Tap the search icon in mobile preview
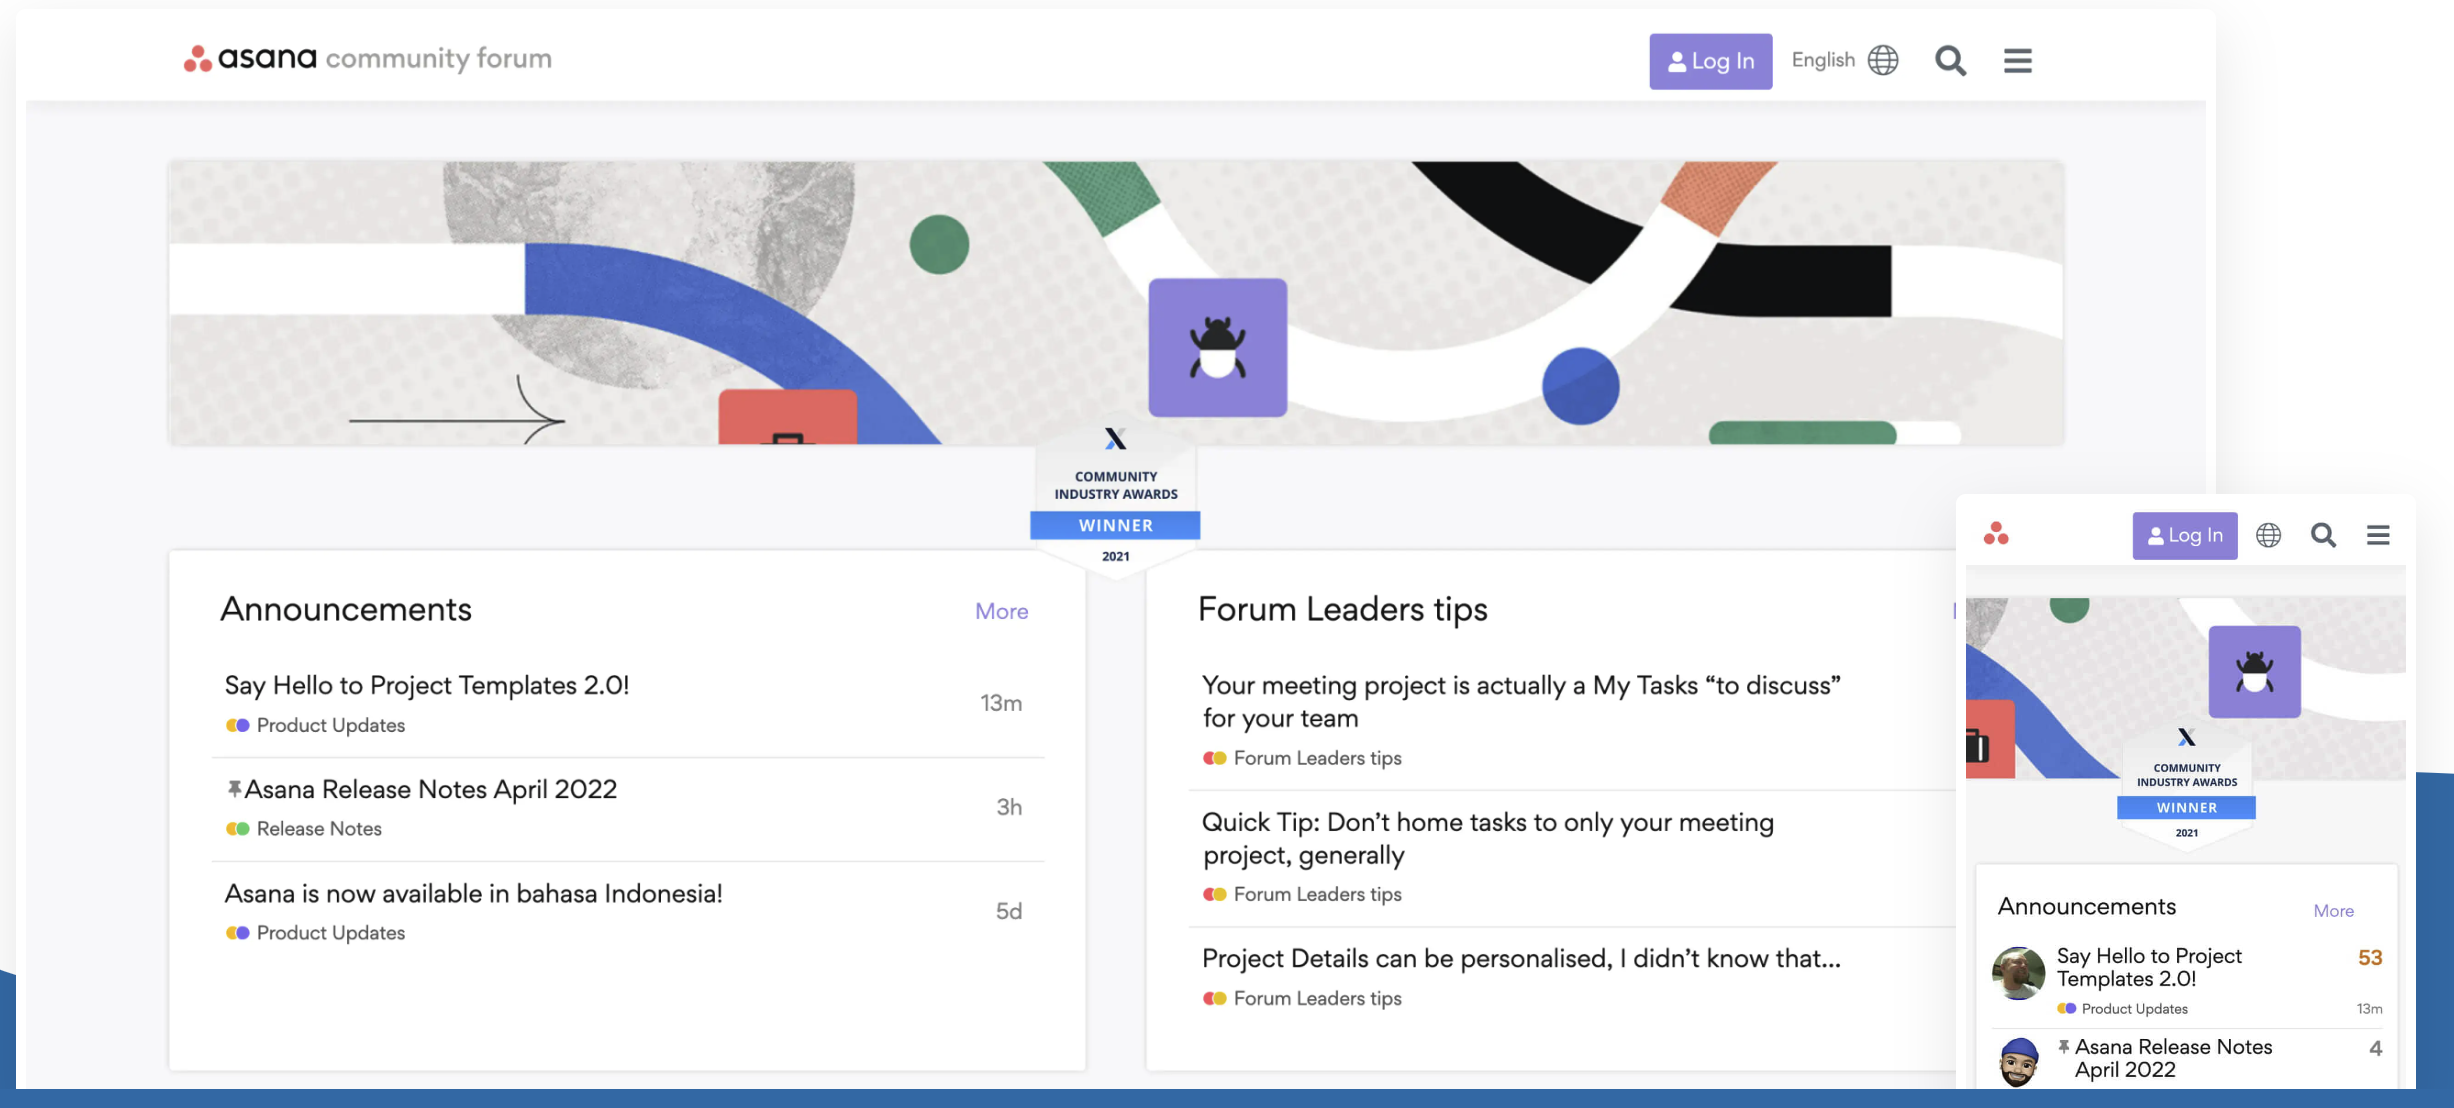This screenshot has width=2454, height=1108. point(2323,535)
